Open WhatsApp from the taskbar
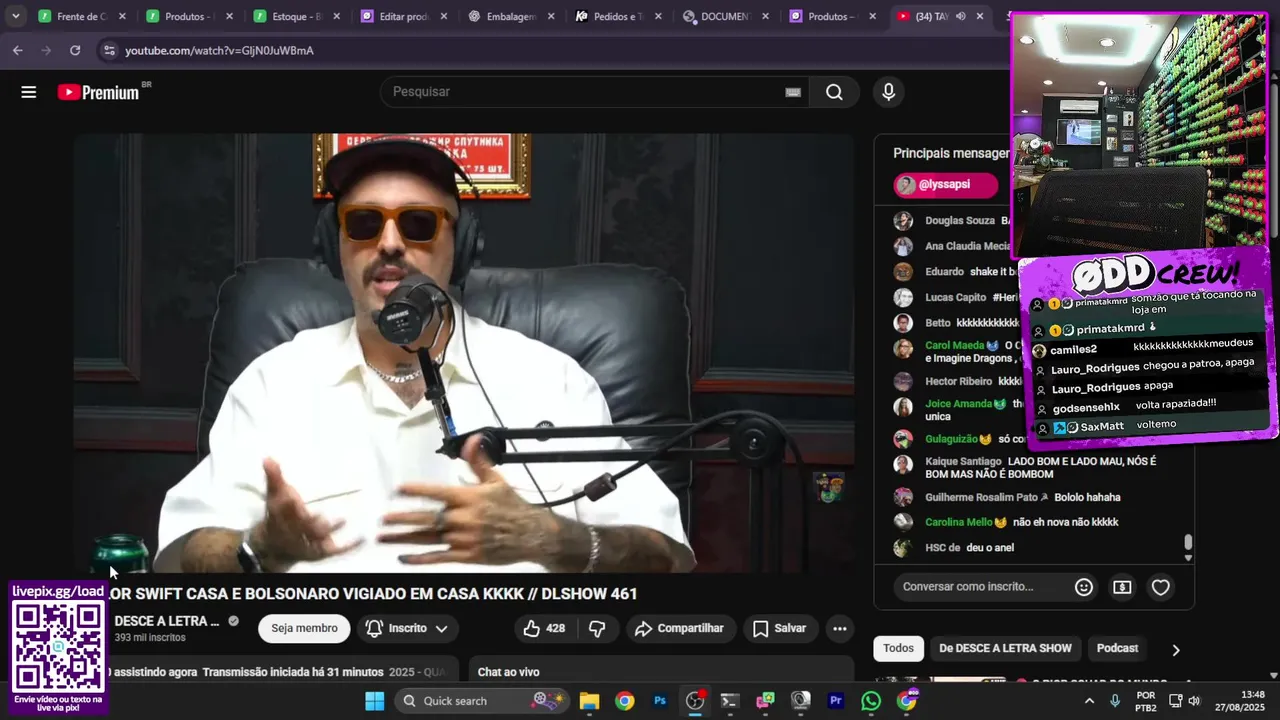 871,701
